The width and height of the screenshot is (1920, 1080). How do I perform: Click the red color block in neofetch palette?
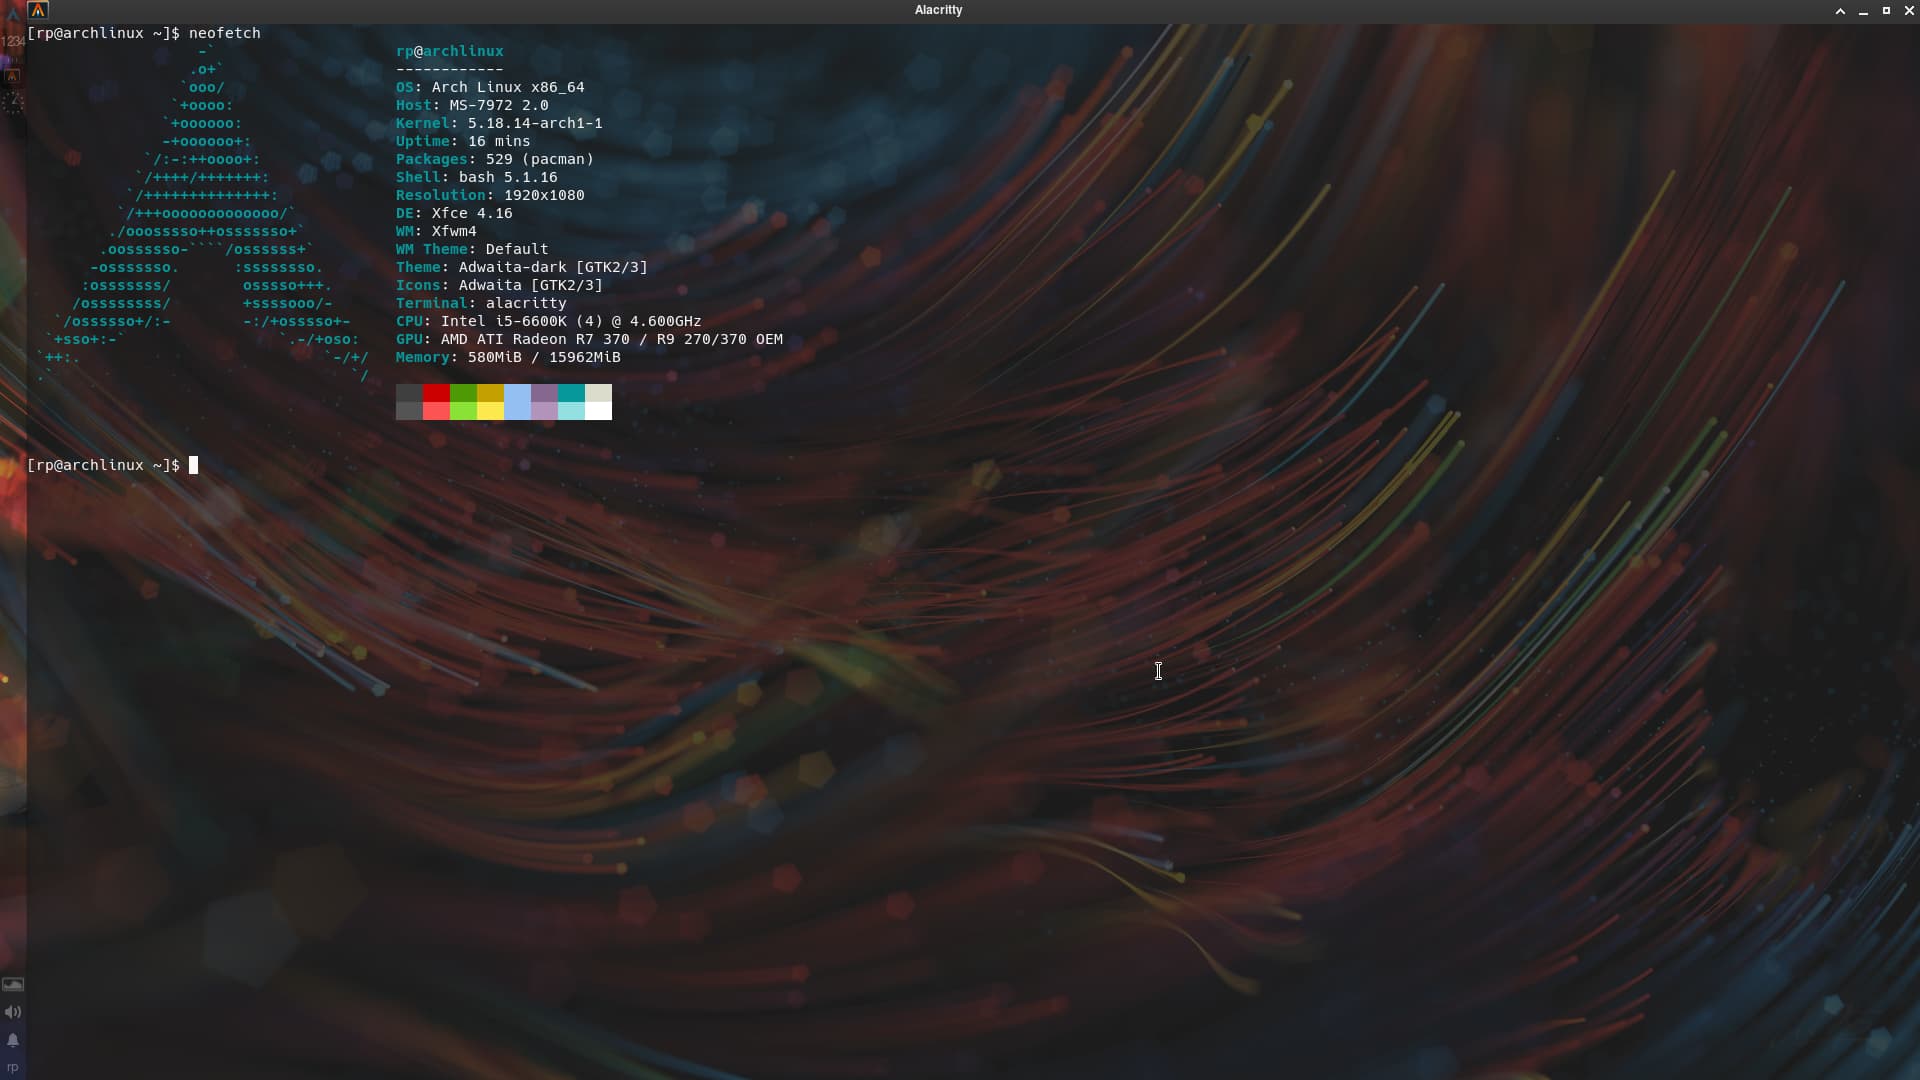[436, 393]
